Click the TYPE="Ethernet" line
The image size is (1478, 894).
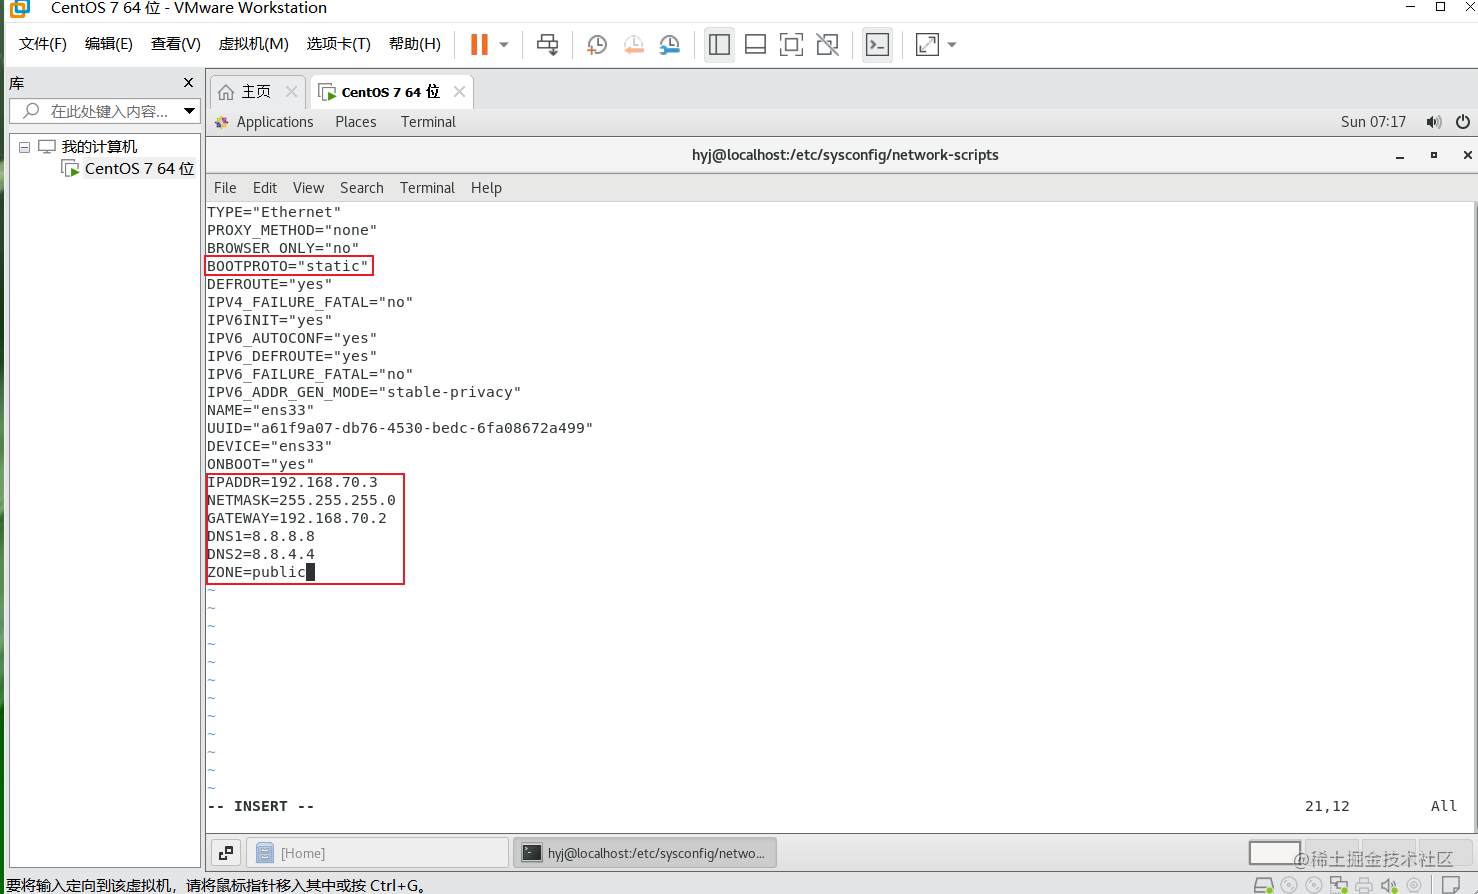[x=274, y=212]
